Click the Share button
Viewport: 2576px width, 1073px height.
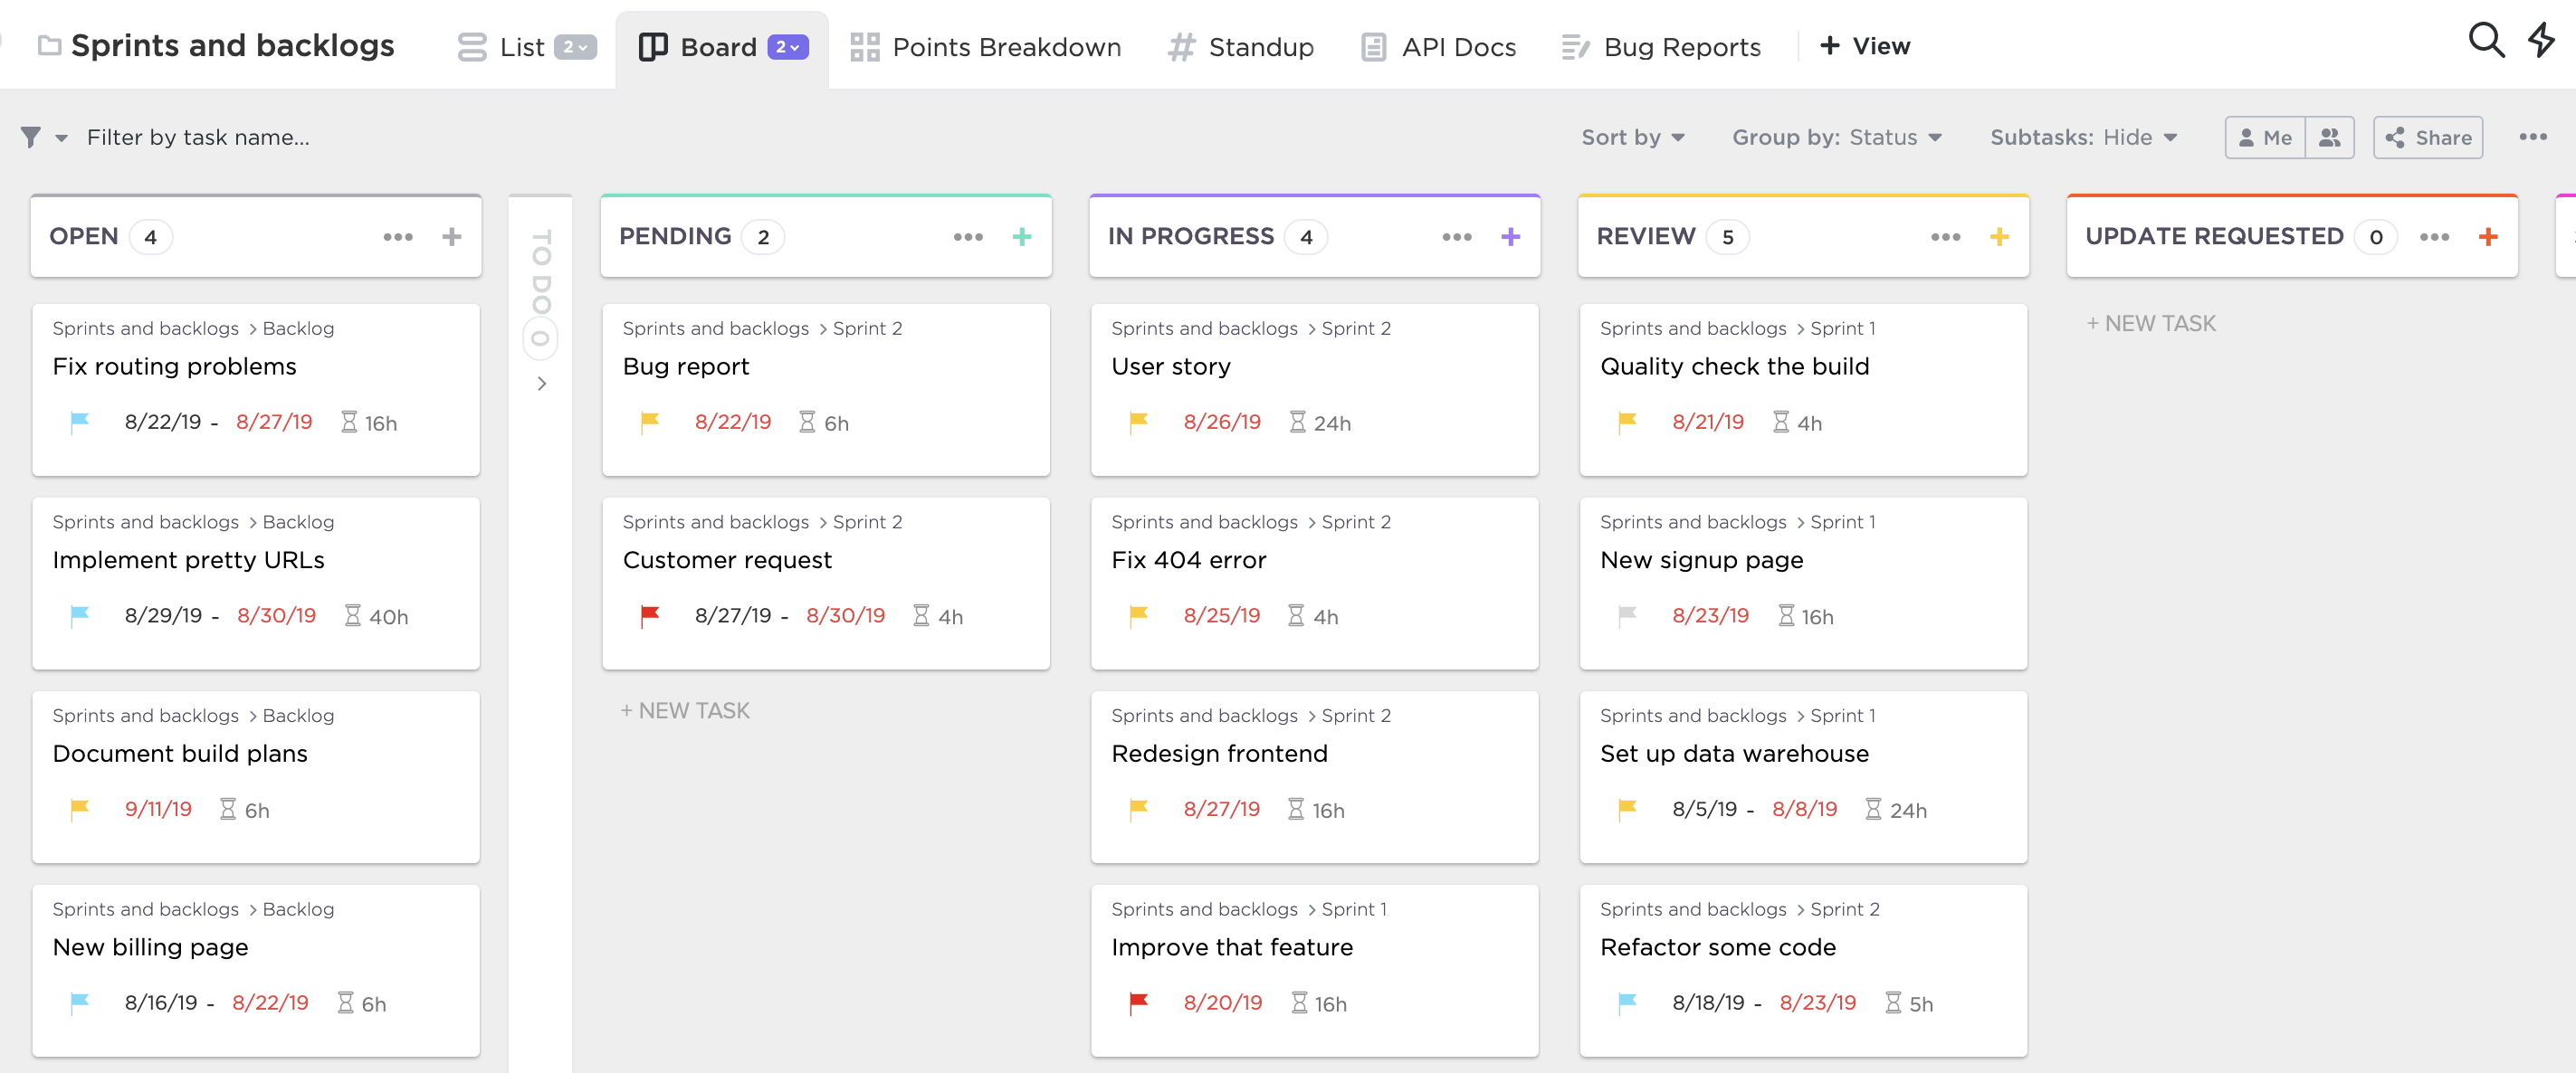click(x=2428, y=138)
